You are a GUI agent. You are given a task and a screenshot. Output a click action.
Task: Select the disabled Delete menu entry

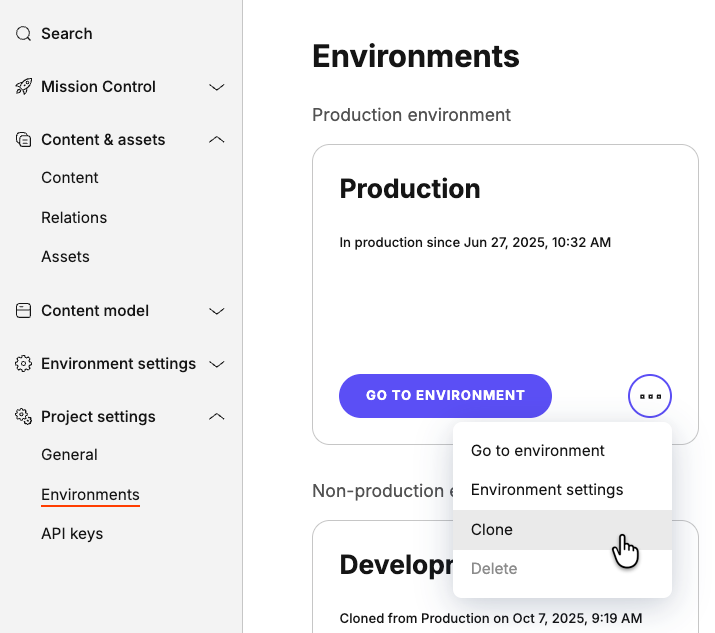pyautogui.click(x=562, y=569)
